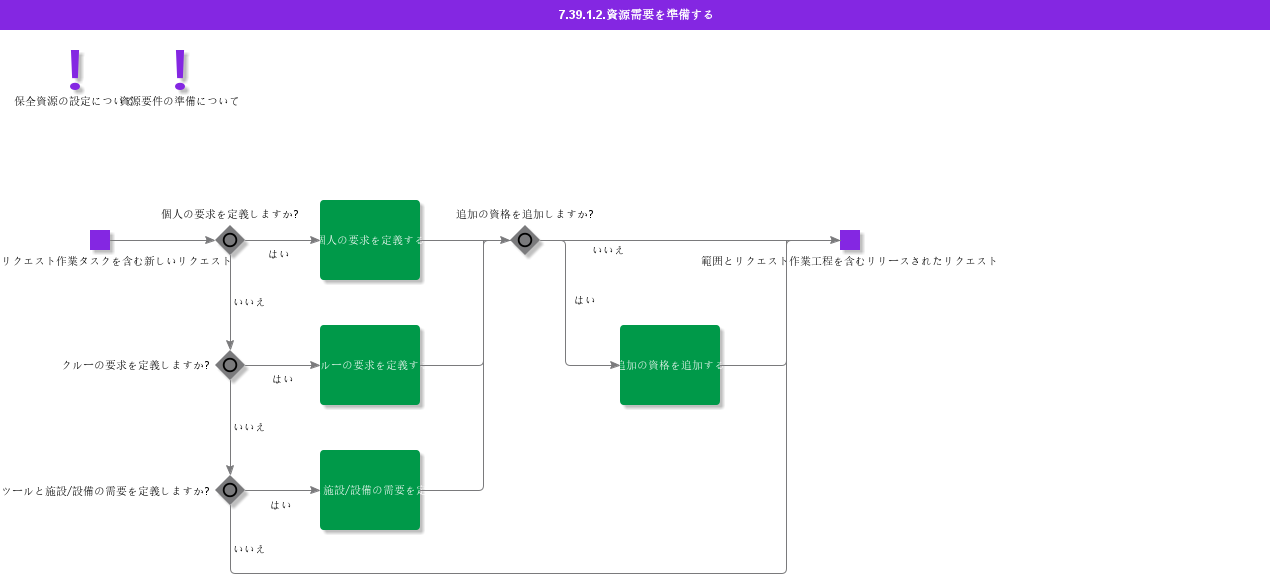Open the 追加の資格を追加する green task box

[x=670, y=365]
